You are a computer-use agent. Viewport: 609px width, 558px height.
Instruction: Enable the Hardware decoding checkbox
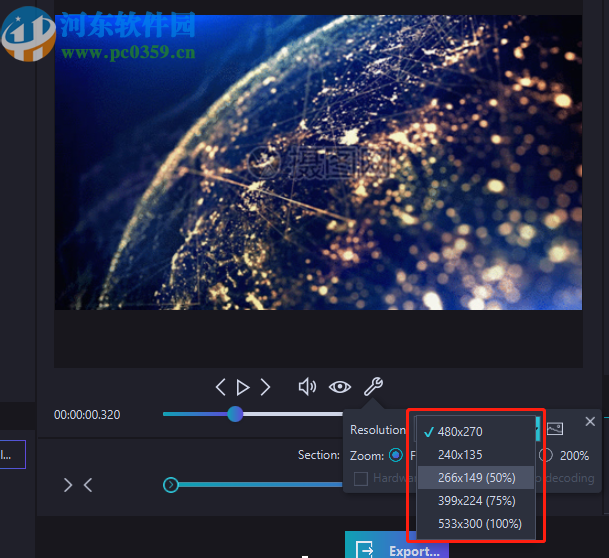point(361,478)
